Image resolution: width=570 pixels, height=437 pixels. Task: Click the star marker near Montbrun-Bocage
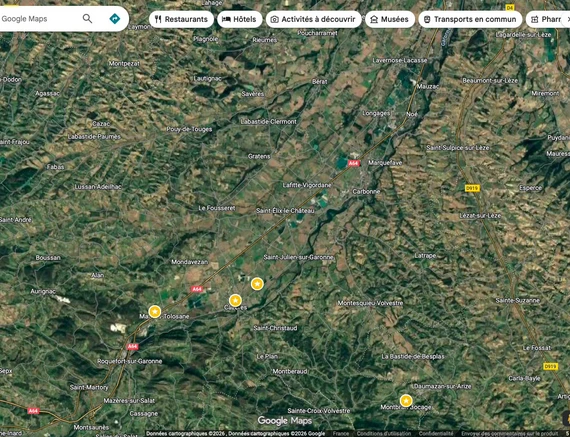click(x=406, y=401)
